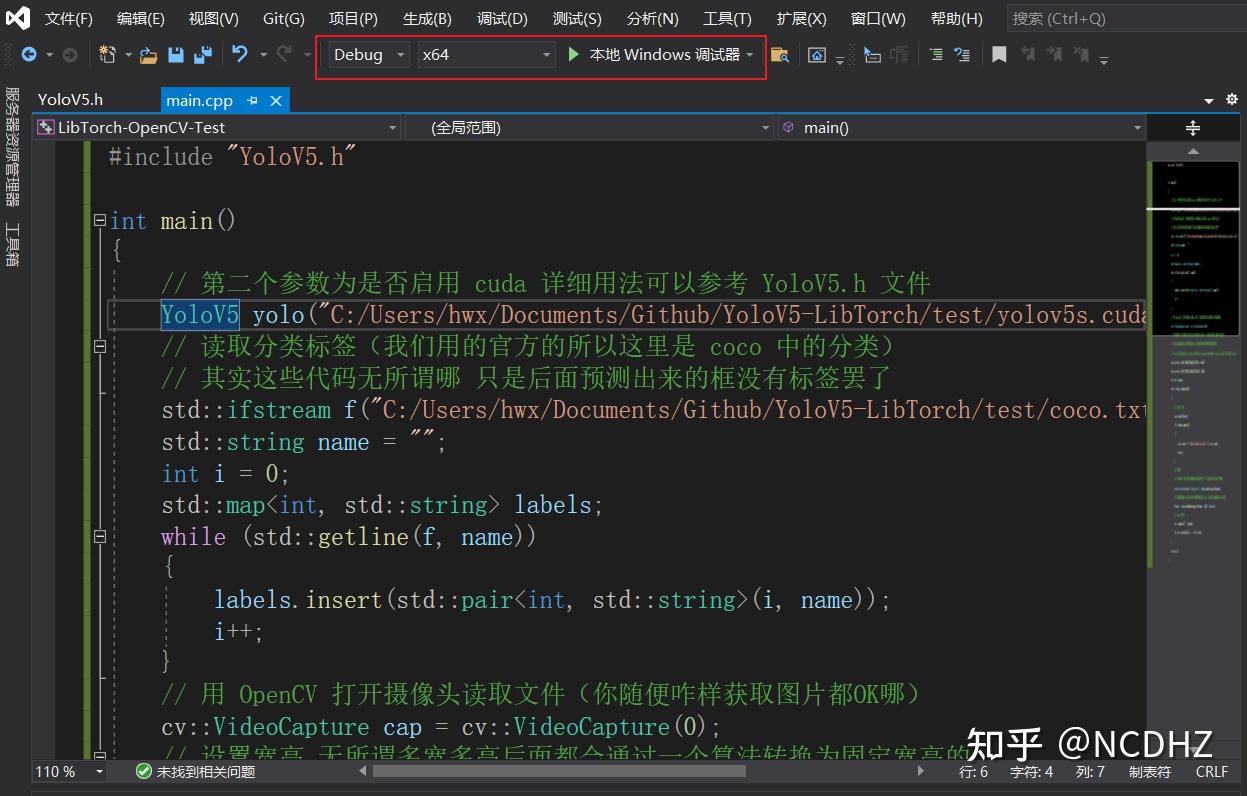Toggle a bookmark on the current line

point(998,54)
